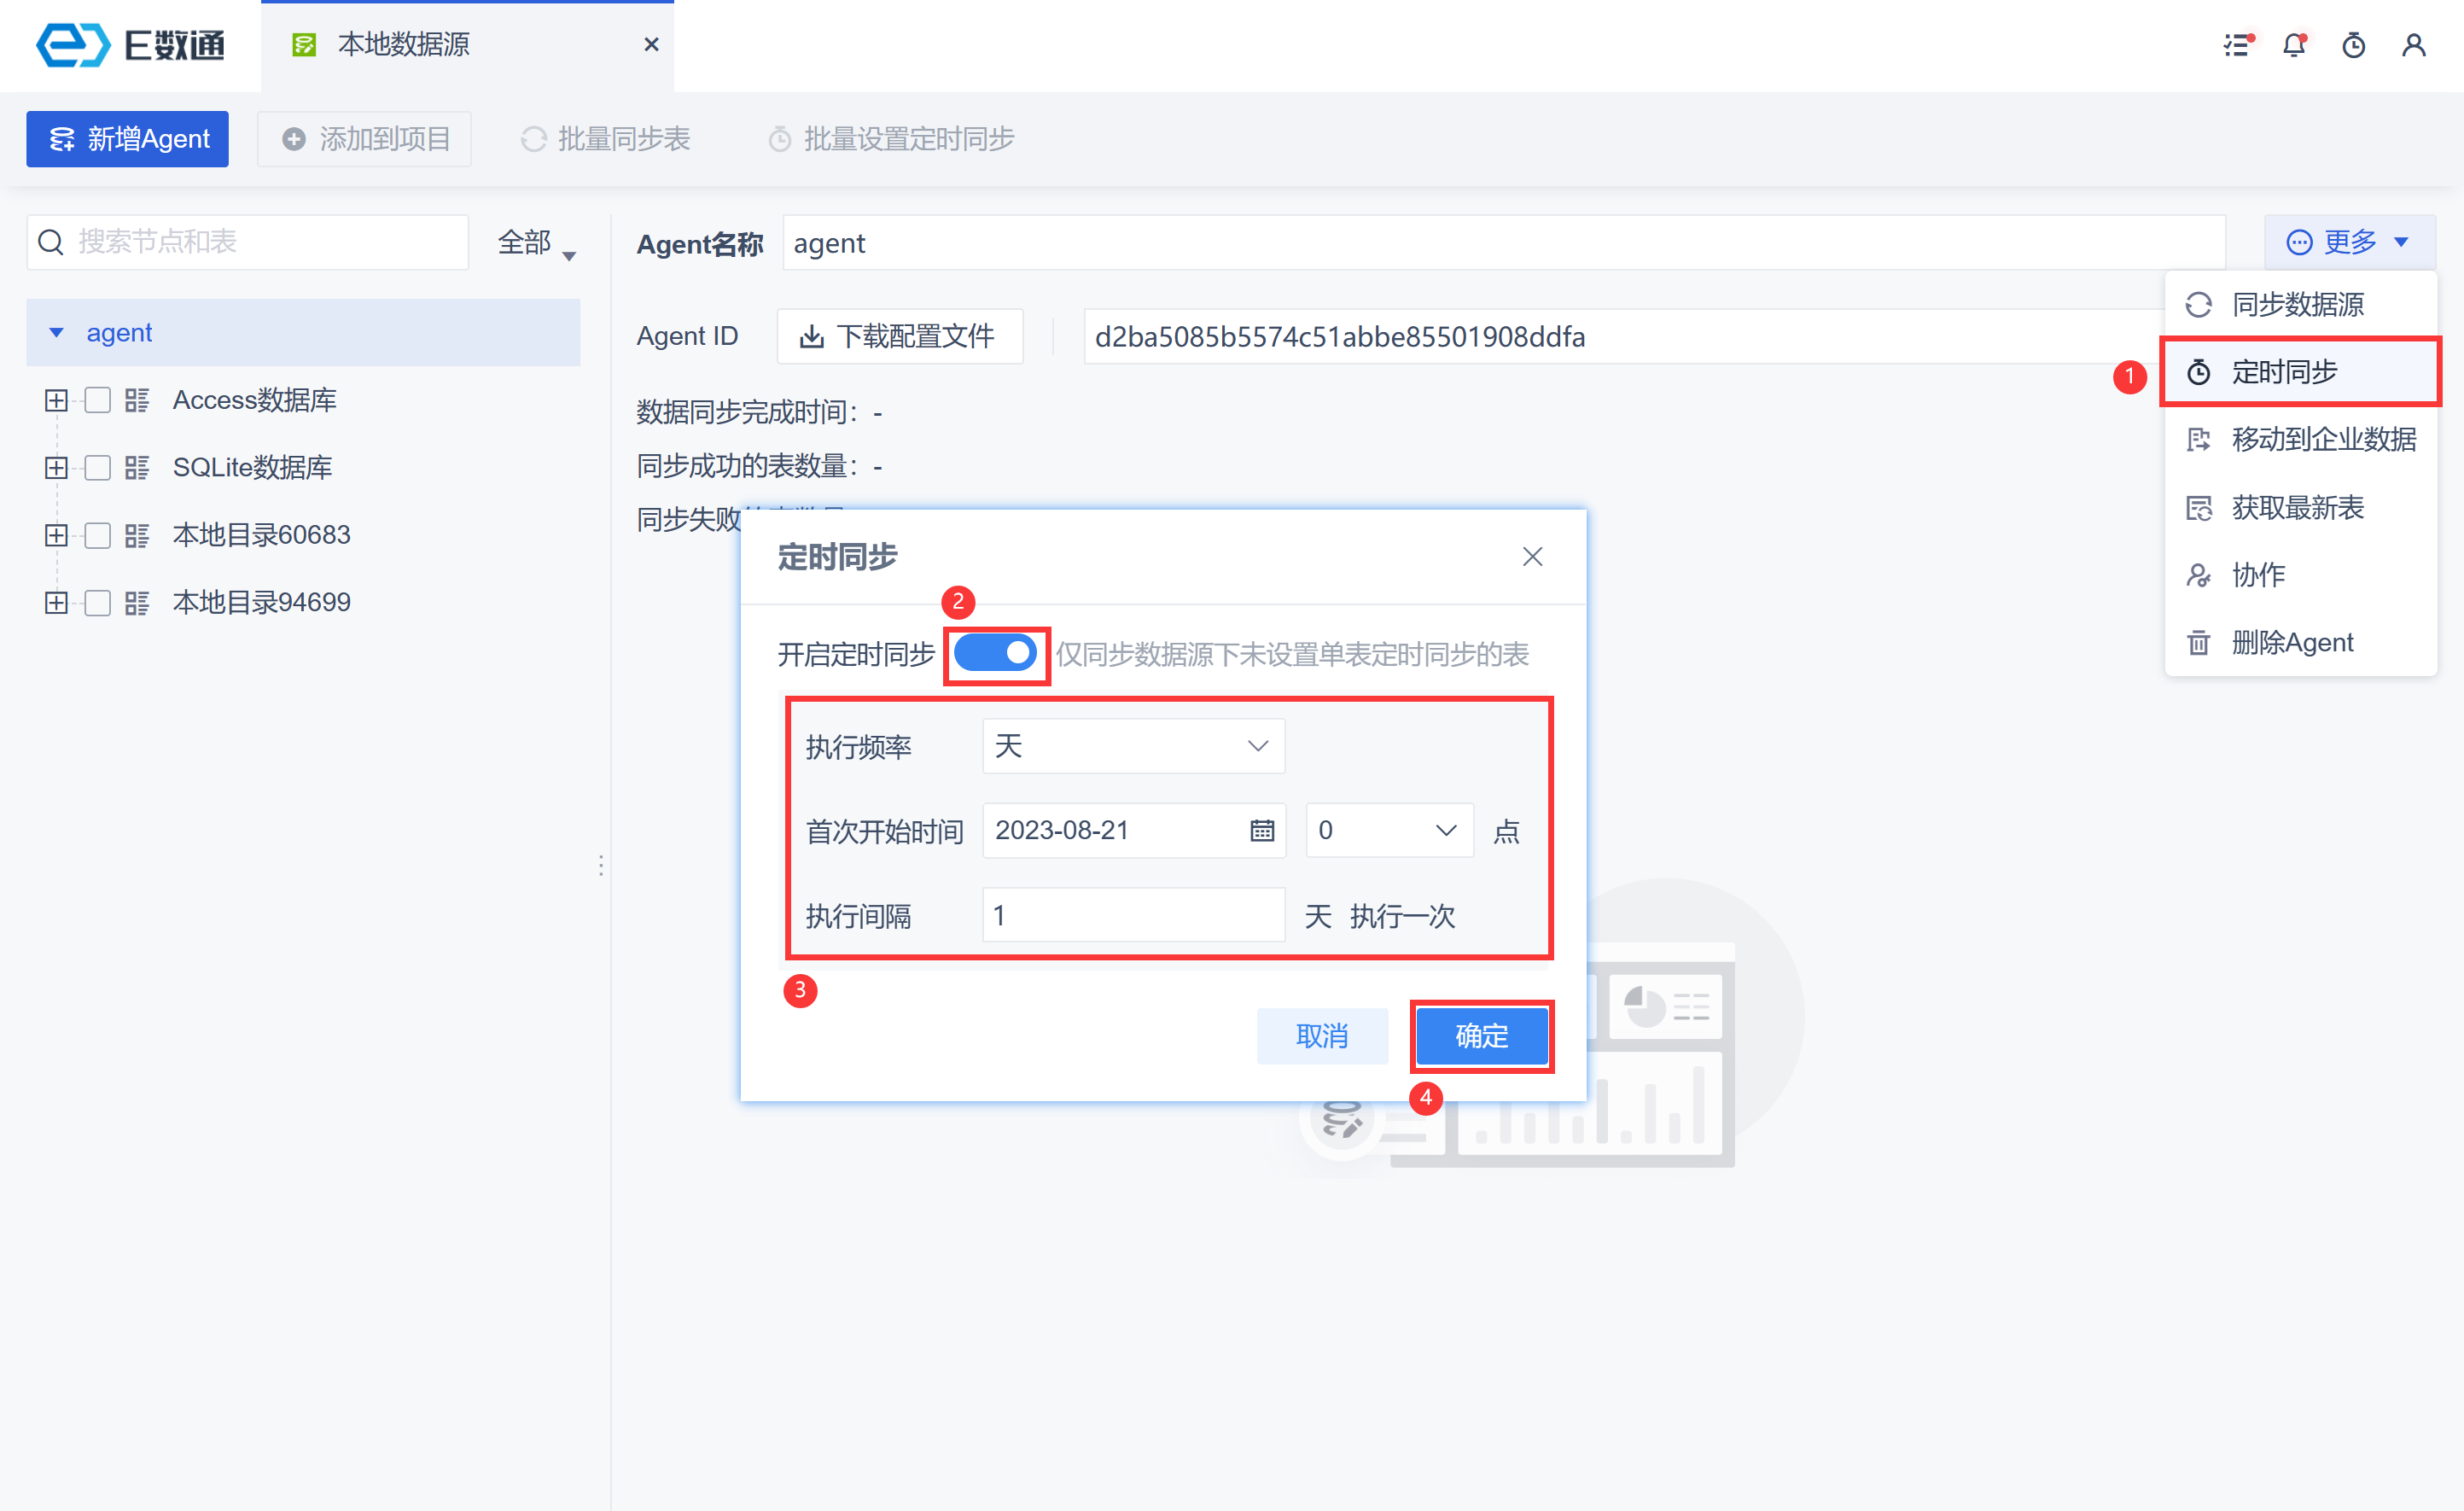Open the 执行频率 dropdown
The image size is (2464, 1511).
point(1133,746)
